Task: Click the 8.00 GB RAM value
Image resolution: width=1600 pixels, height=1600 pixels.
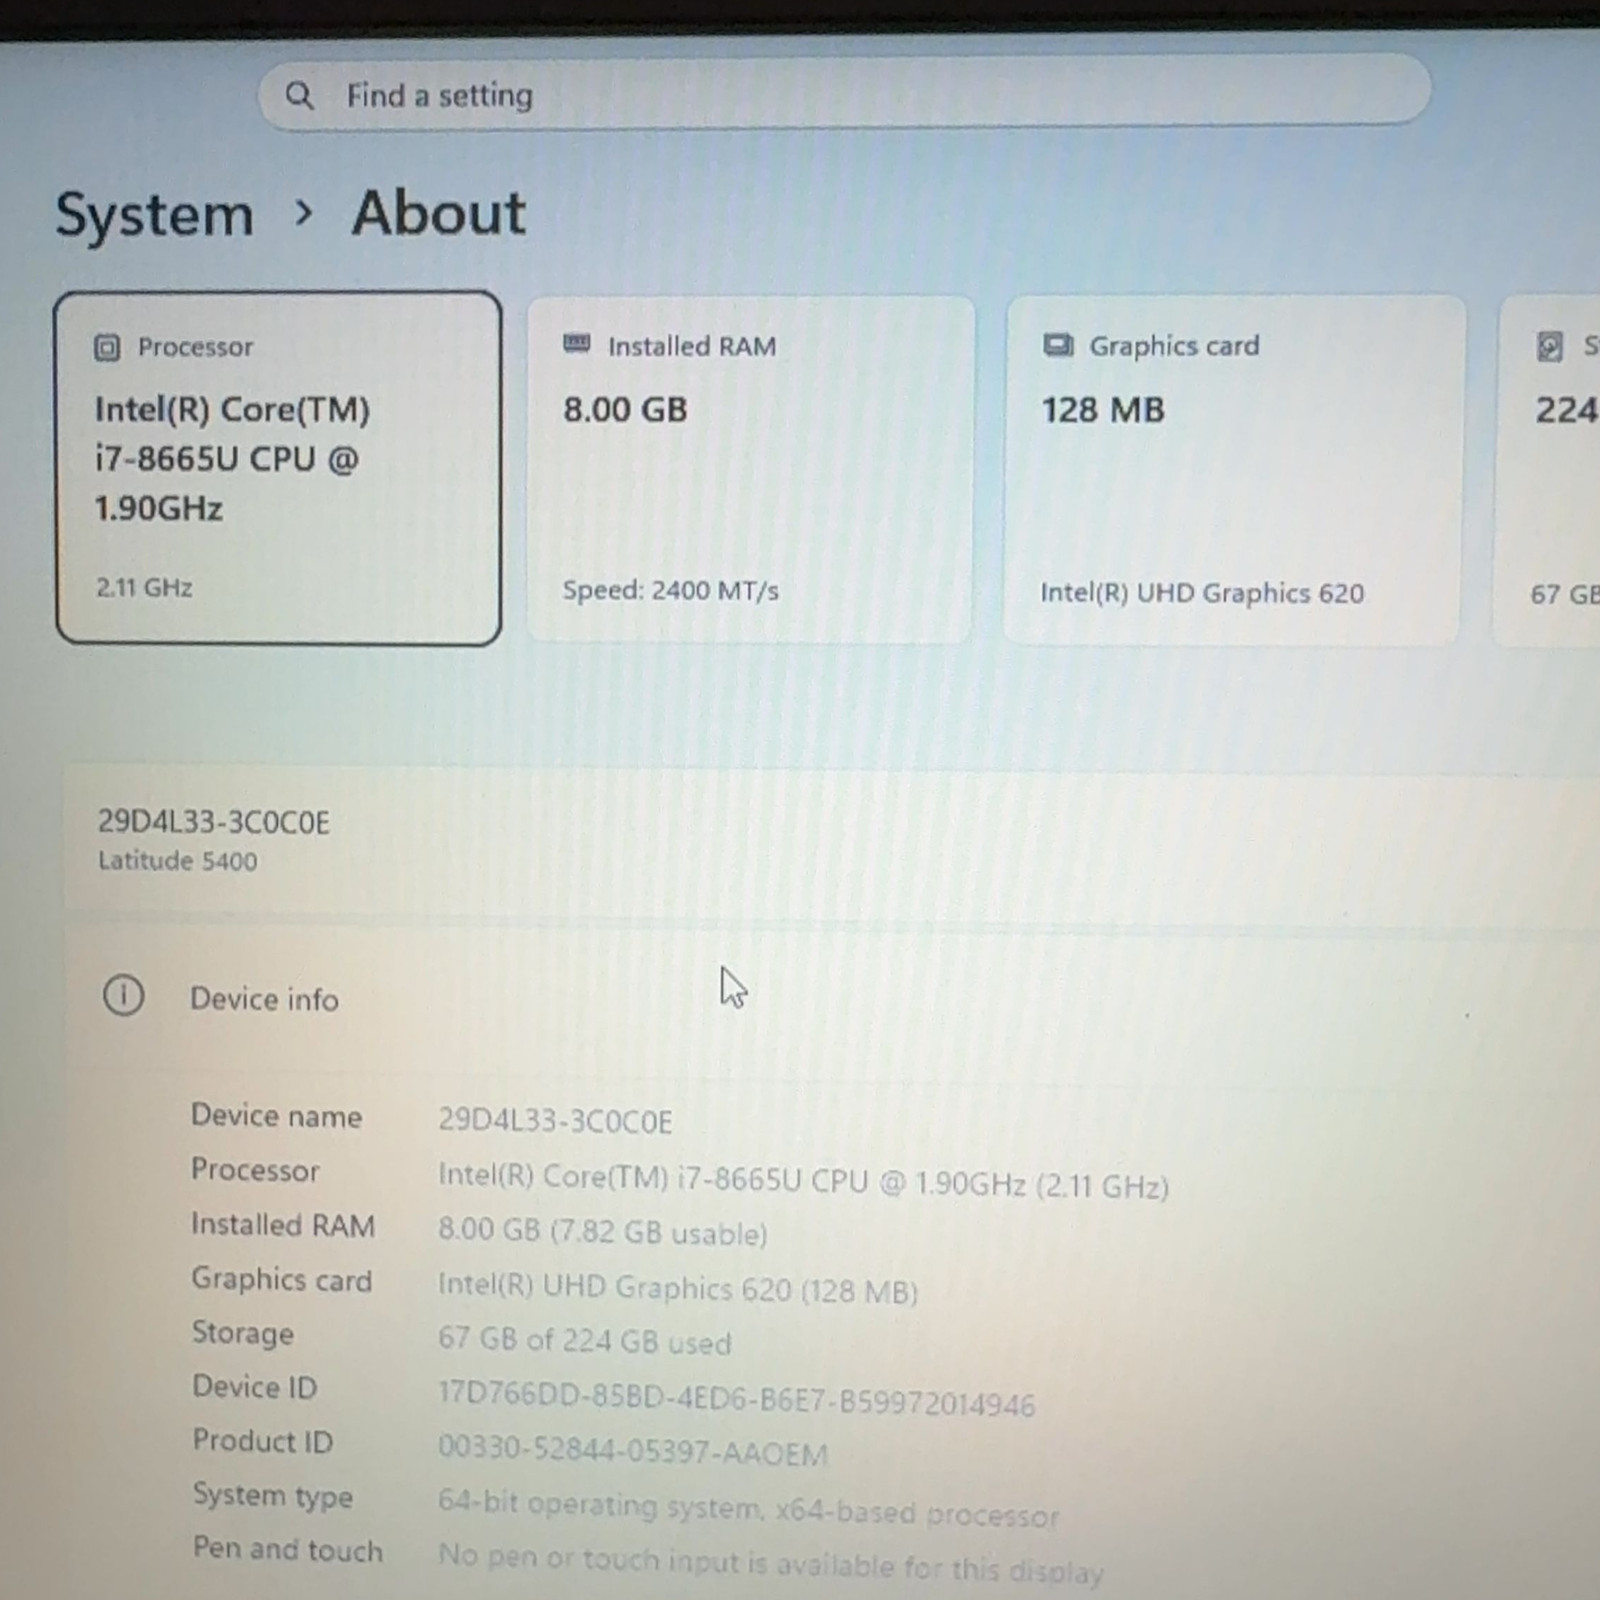Action: (x=625, y=410)
